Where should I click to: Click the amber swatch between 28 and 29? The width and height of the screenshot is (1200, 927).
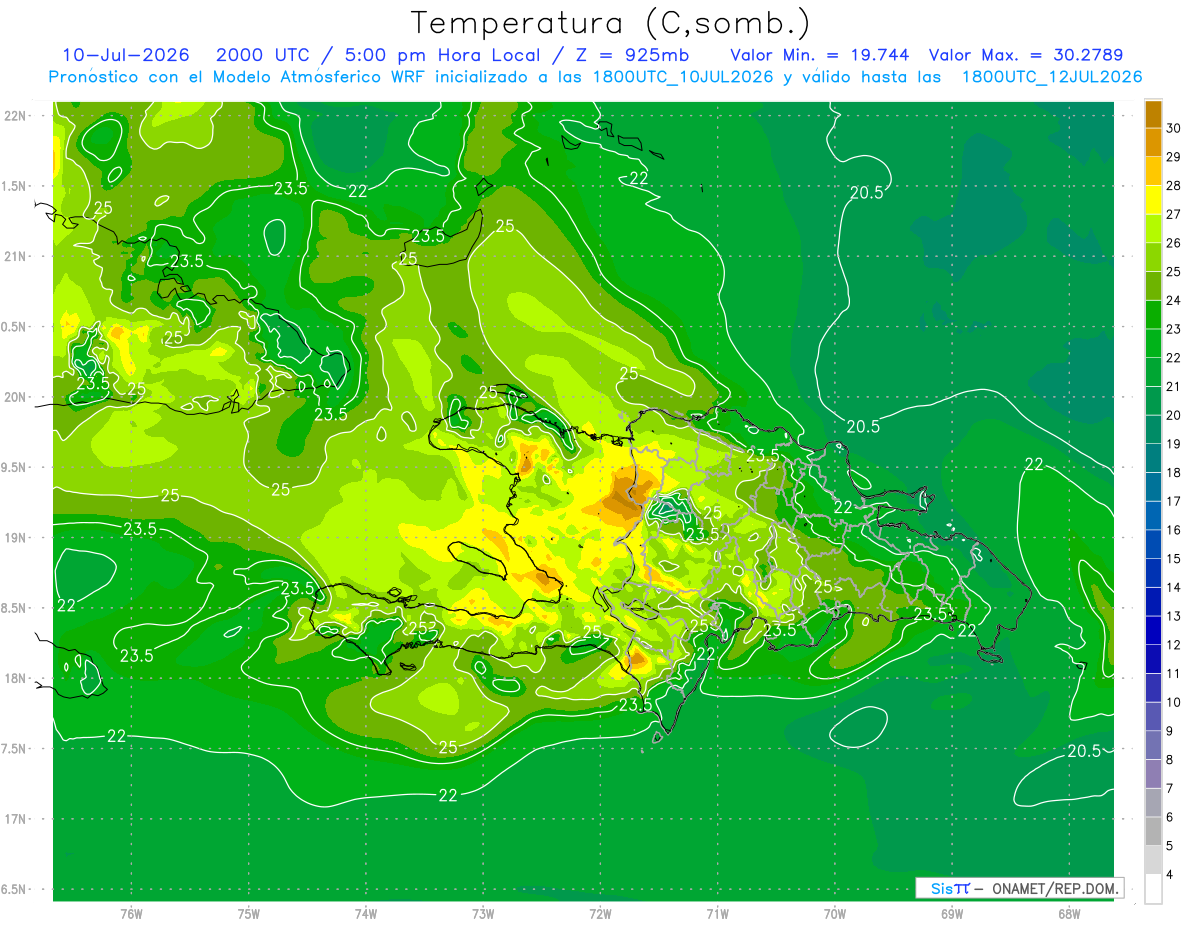pyautogui.click(x=1153, y=171)
